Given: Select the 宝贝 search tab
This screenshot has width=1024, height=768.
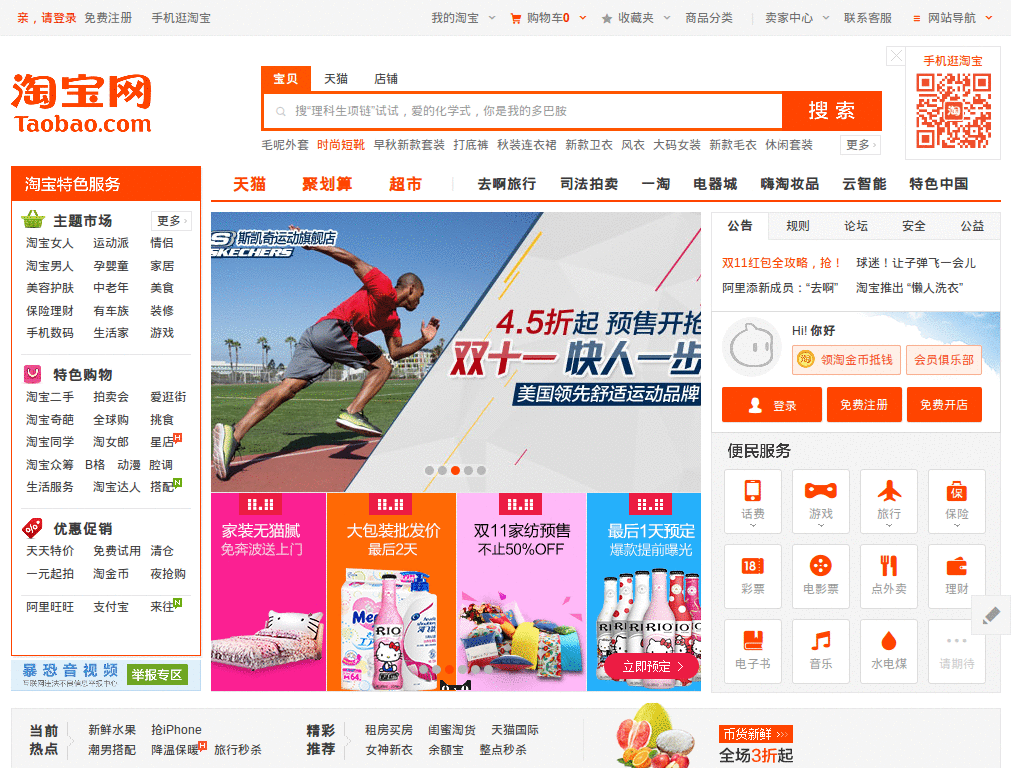Looking at the screenshot, I should coord(286,79).
